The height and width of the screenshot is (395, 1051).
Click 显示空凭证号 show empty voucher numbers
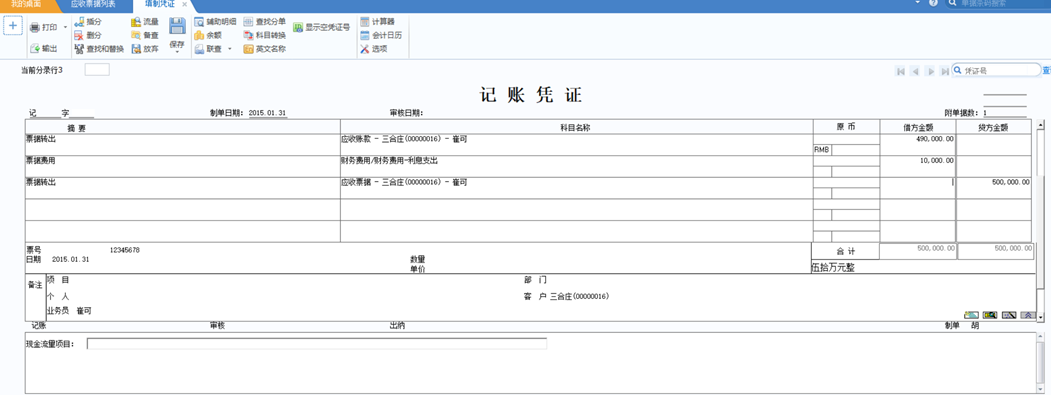coord(322,27)
